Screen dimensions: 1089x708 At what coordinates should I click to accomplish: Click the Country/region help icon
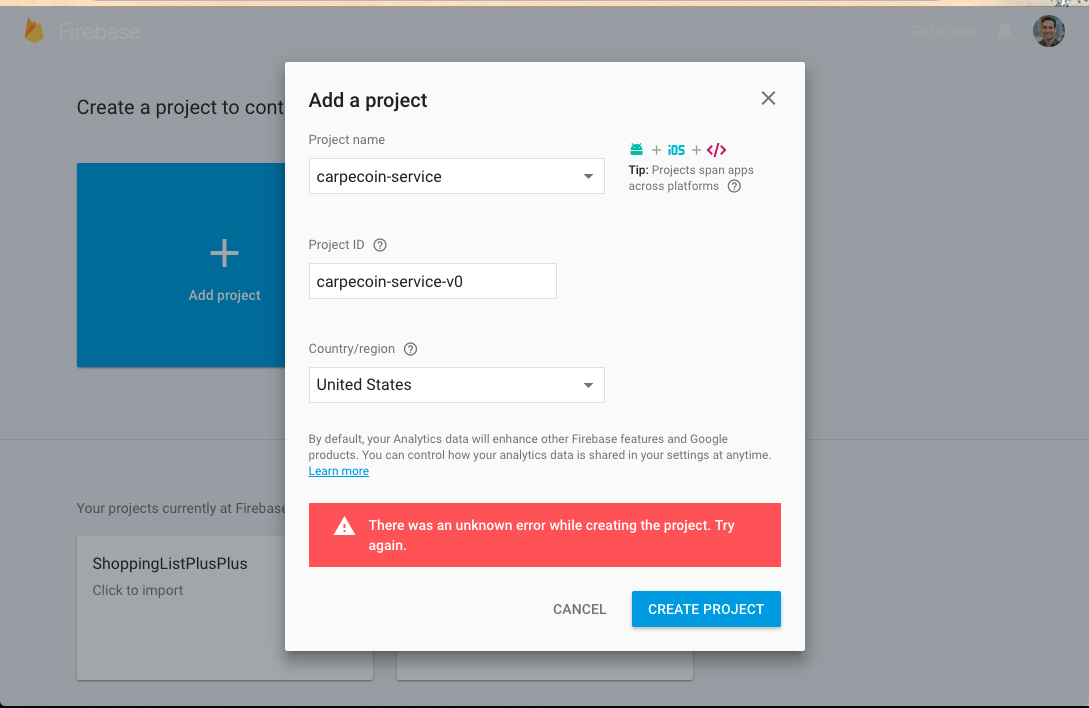click(x=410, y=349)
